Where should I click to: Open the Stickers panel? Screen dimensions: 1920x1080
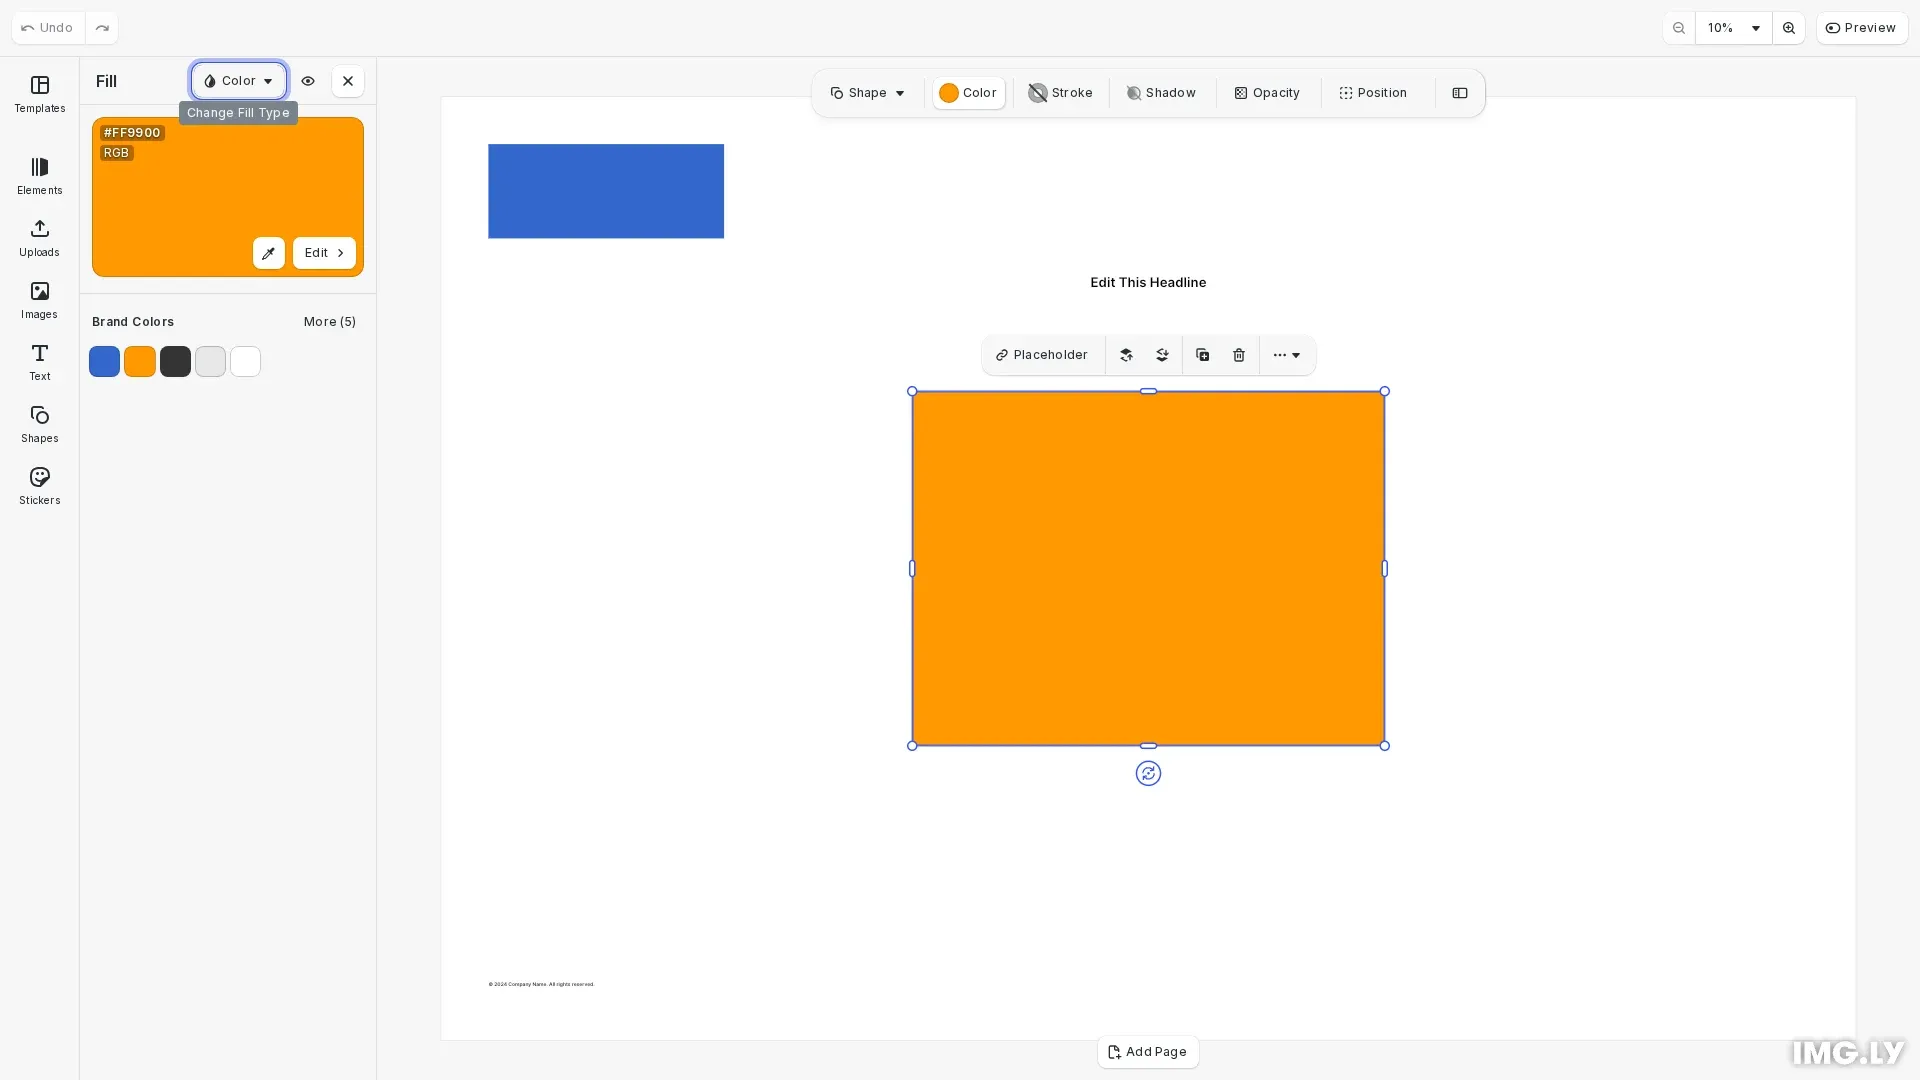click(39, 486)
